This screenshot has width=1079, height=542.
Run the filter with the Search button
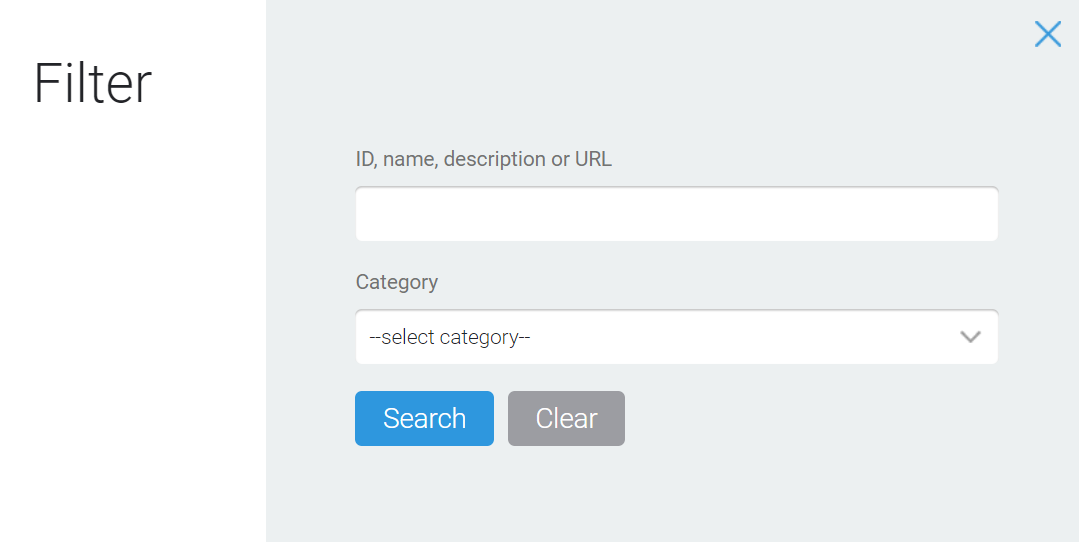point(425,418)
